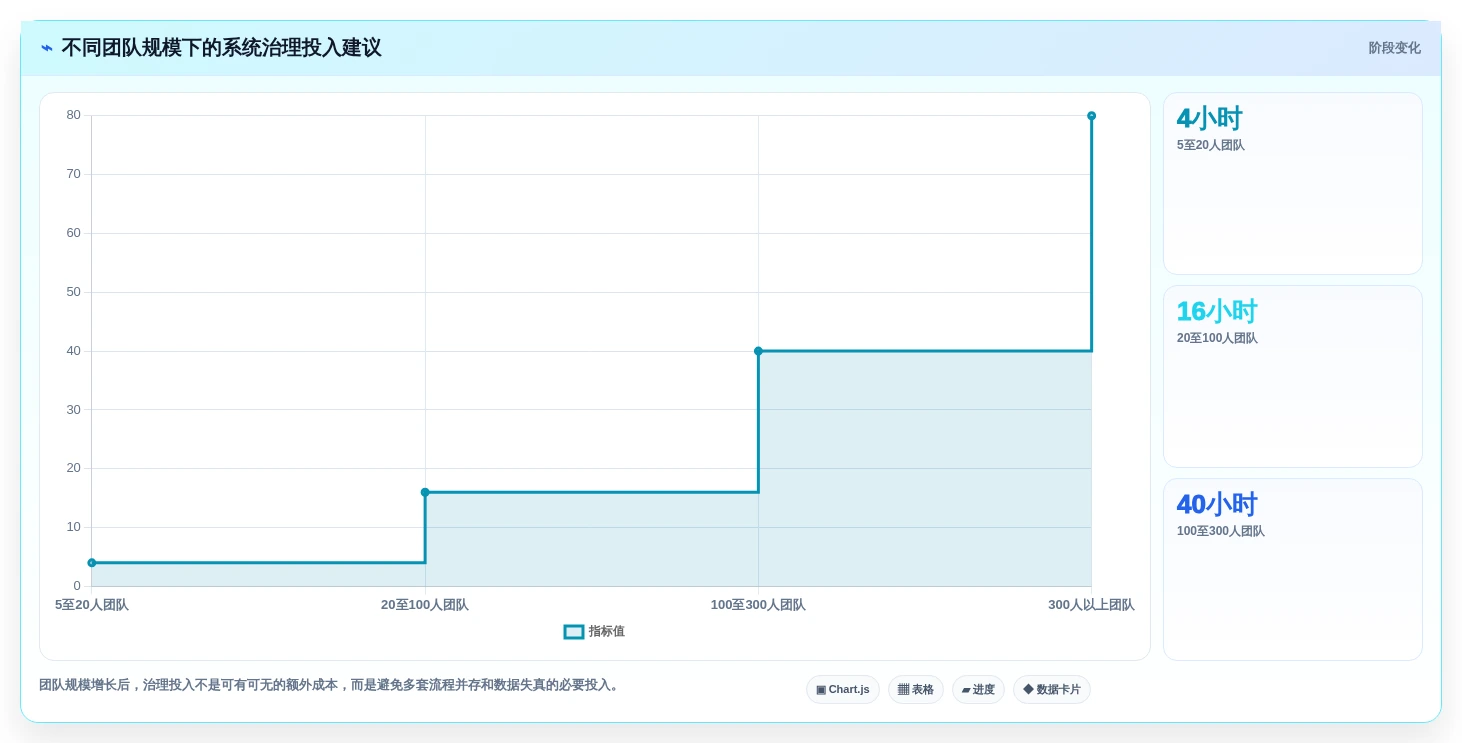Click the y-axis value 40
This screenshot has width=1462, height=743.
pos(74,351)
